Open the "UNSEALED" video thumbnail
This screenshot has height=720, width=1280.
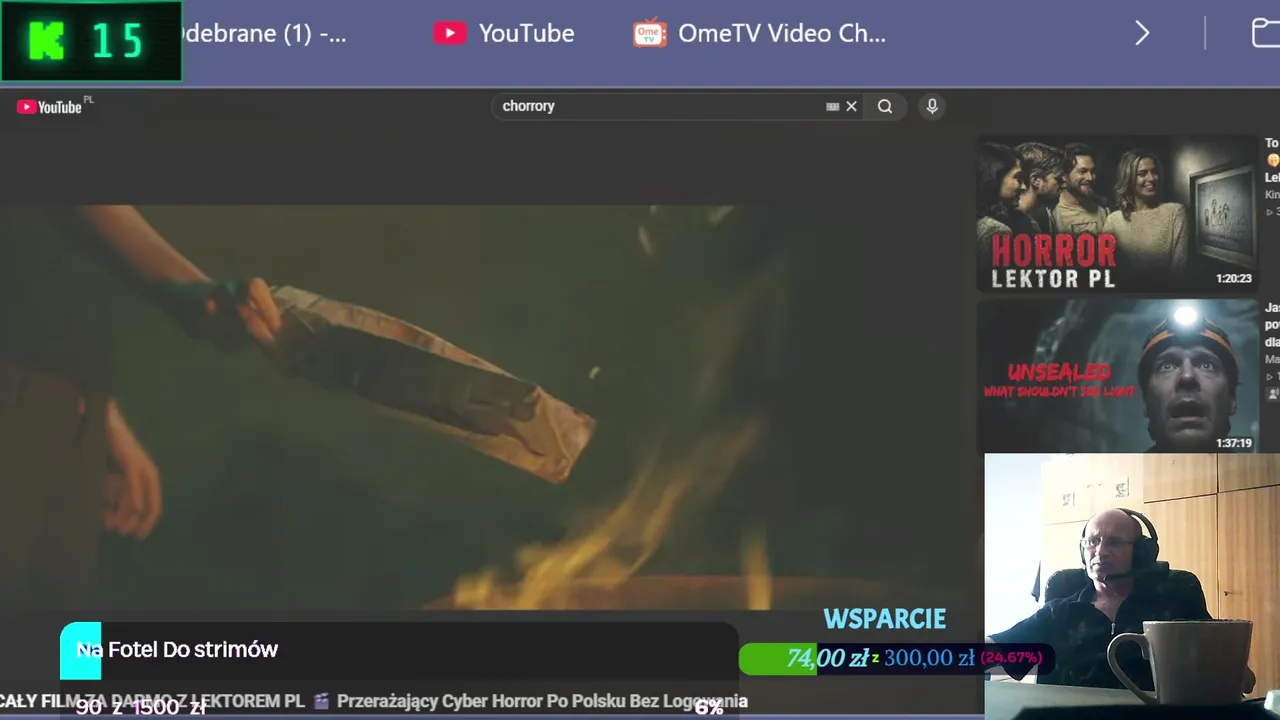click(1117, 376)
